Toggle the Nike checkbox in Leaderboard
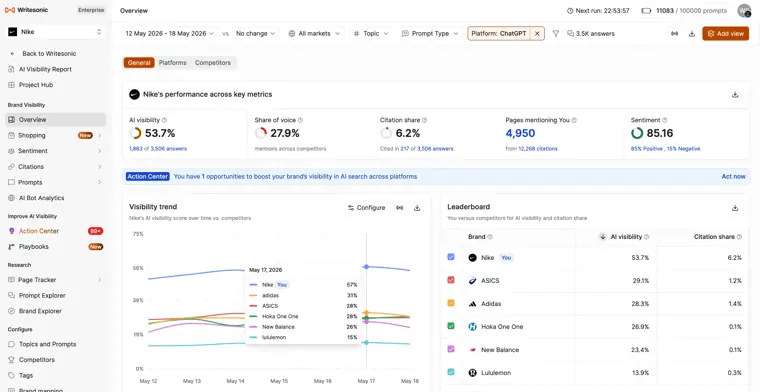 click(x=451, y=257)
